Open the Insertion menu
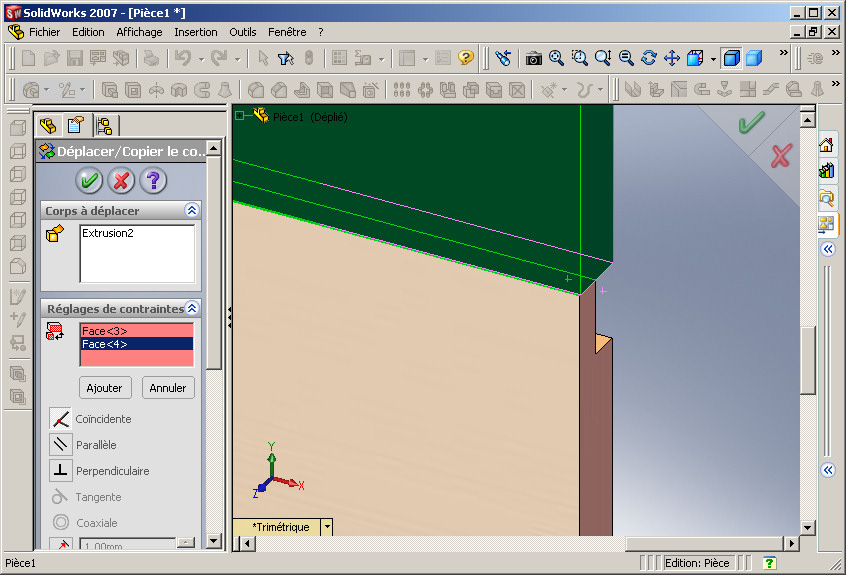846x575 pixels. [x=196, y=32]
